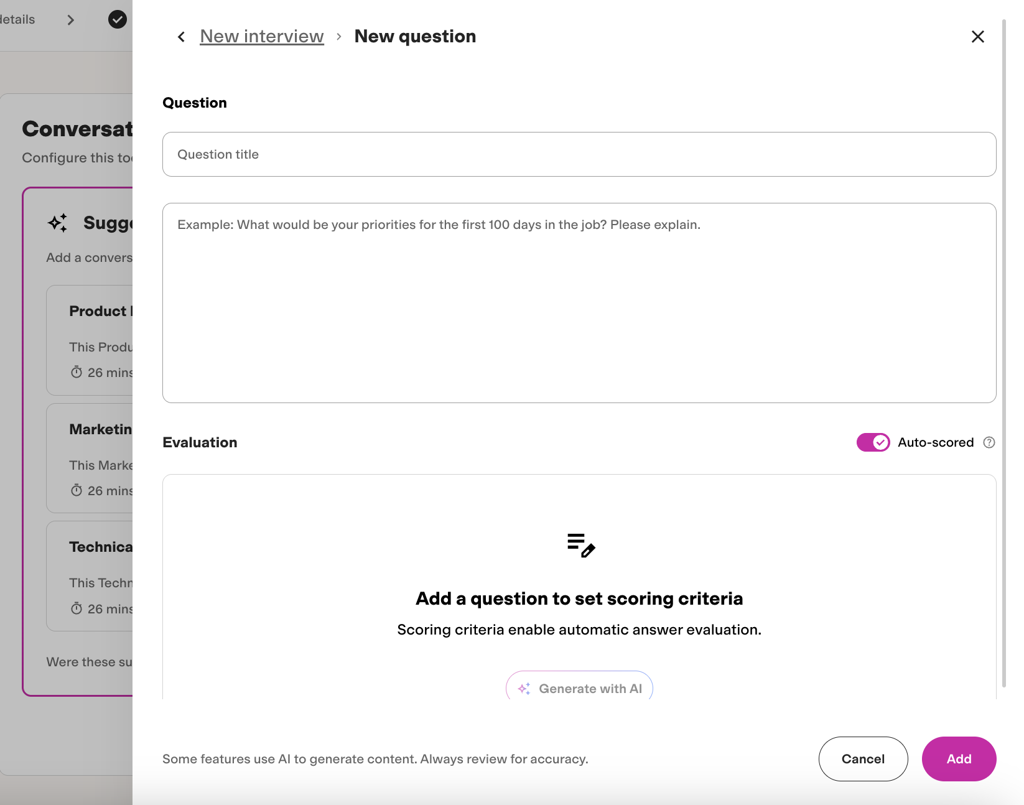Click the Suggestions sparkle icon
The width and height of the screenshot is (1024, 805).
click(x=57, y=223)
